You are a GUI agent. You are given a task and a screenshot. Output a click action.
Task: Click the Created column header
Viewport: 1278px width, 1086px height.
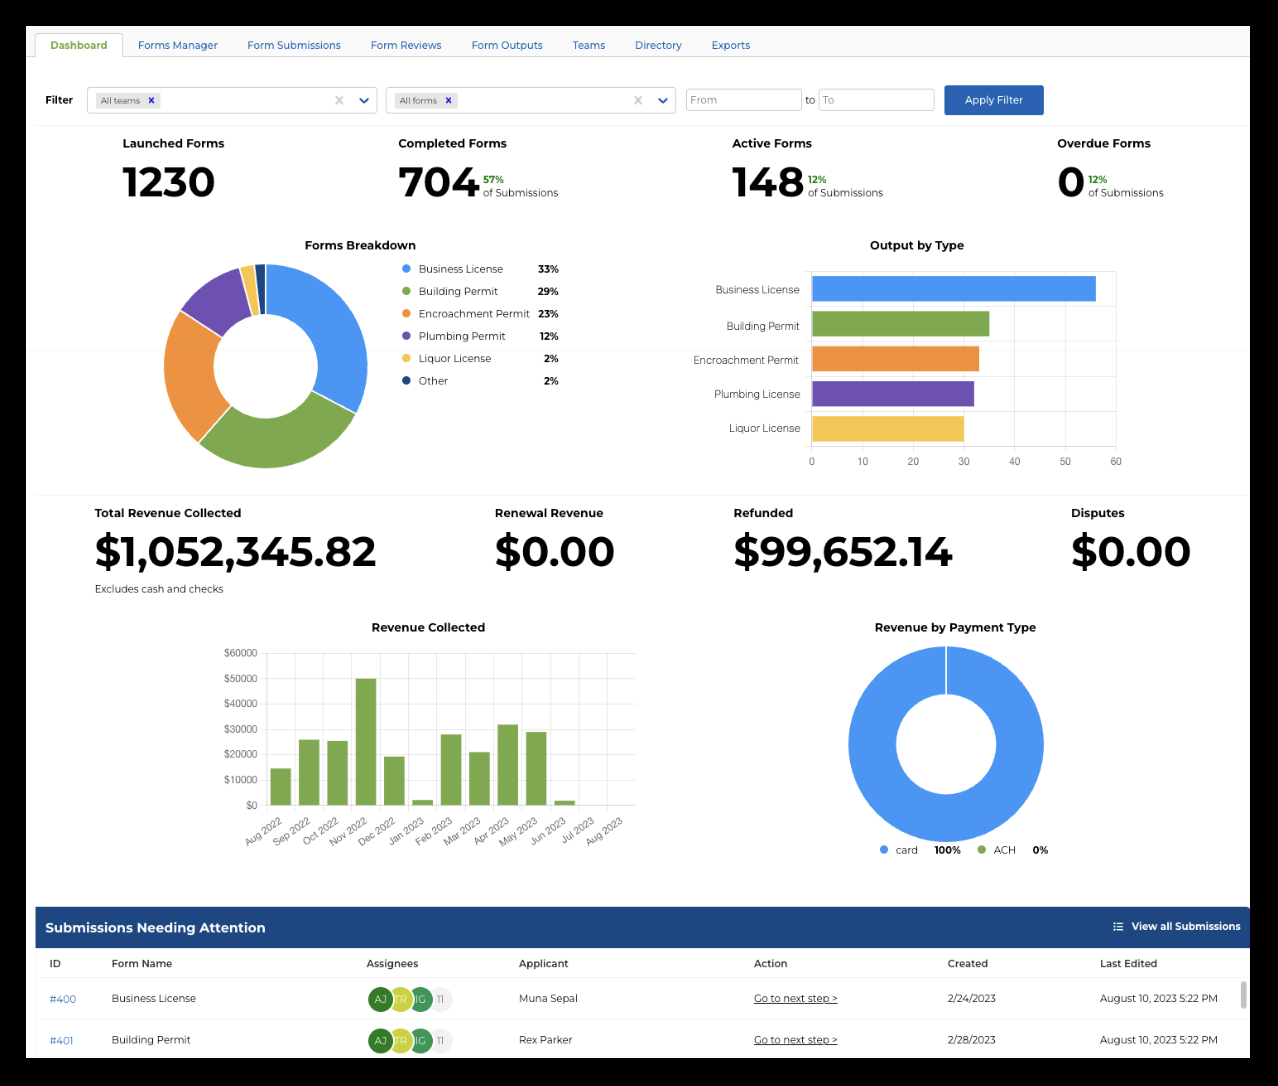(968, 964)
